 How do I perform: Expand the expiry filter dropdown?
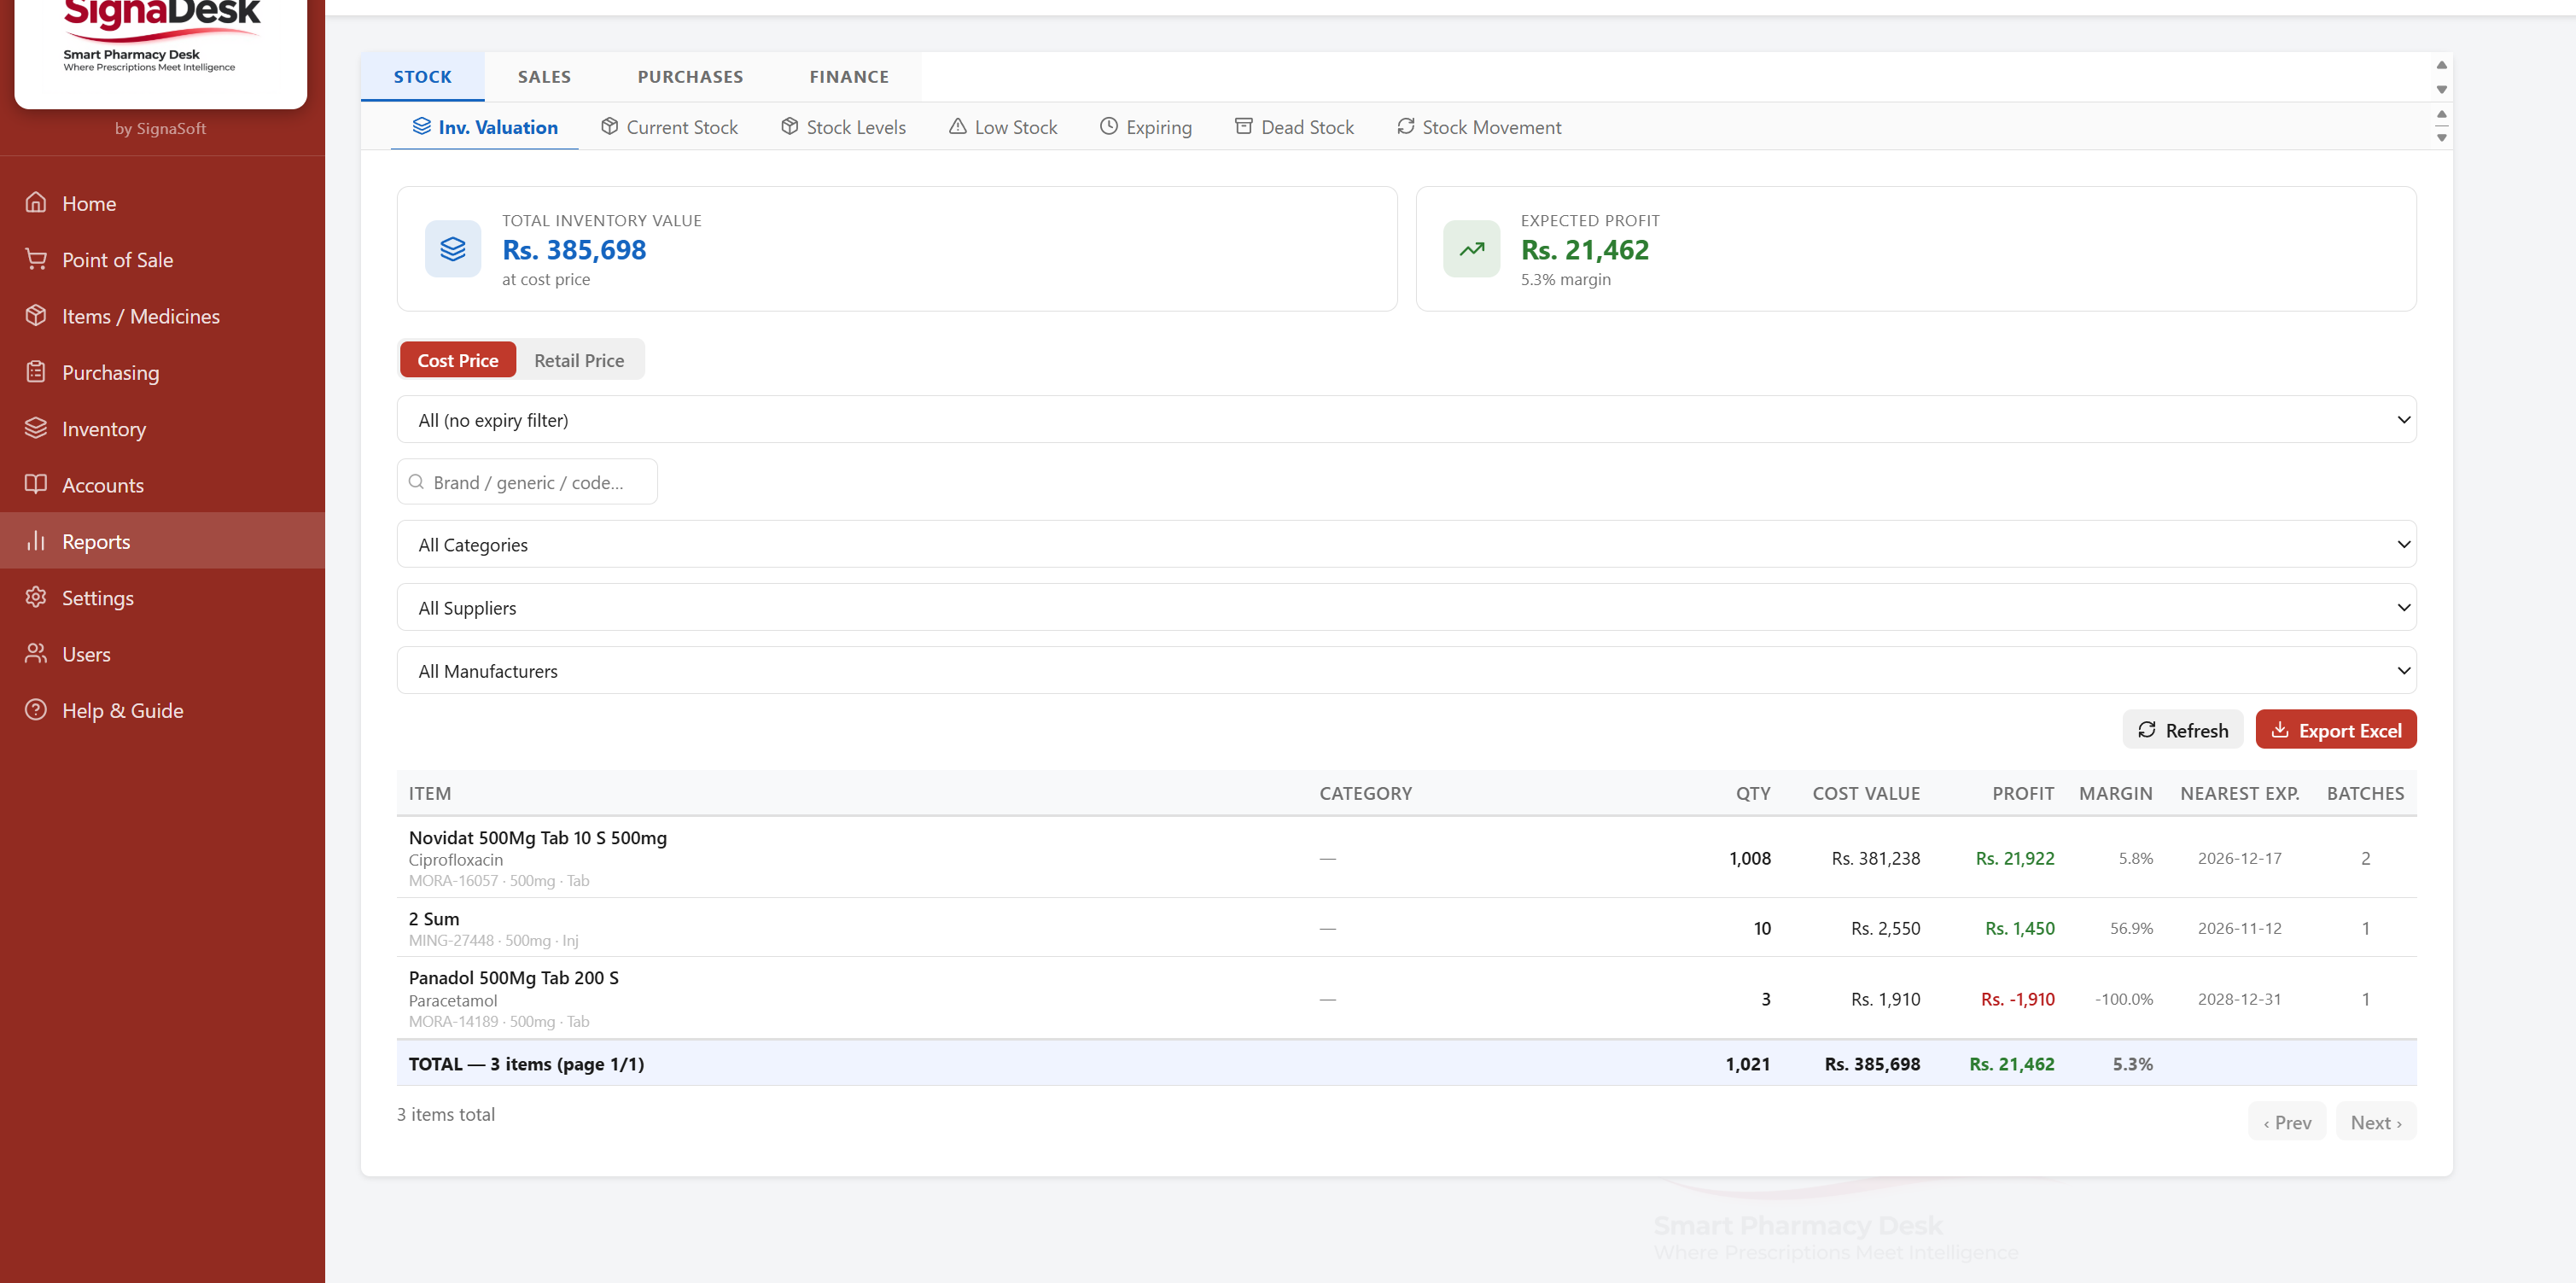(1405, 420)
